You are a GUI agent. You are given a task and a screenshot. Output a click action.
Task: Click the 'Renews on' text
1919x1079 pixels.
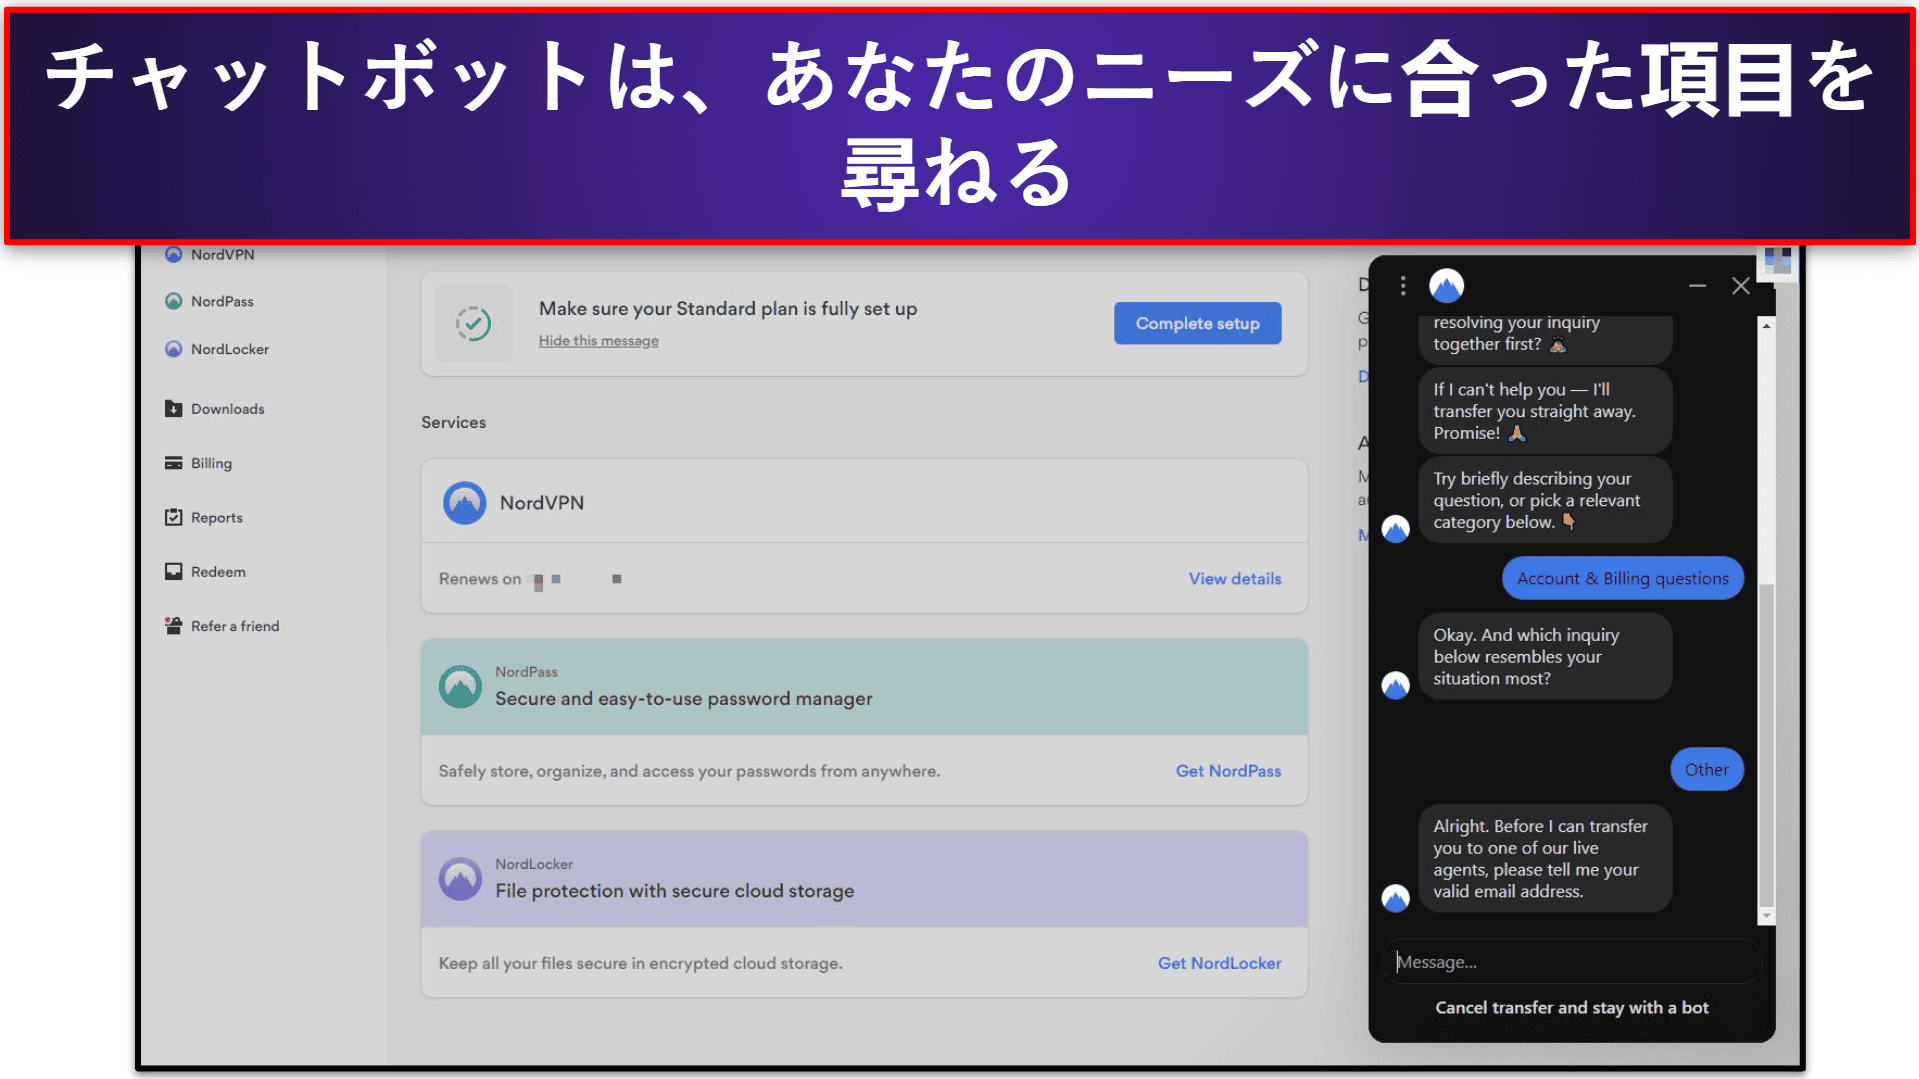[480, 579]
